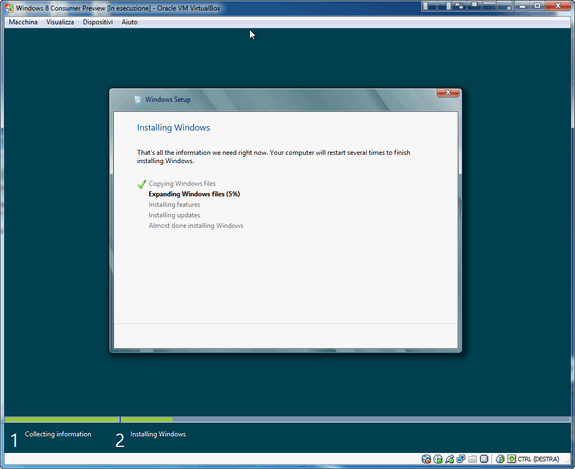The width and height of the screenshot is (575, 469).
Task: Open the network adapter status icon
Action: click(461, 459)
